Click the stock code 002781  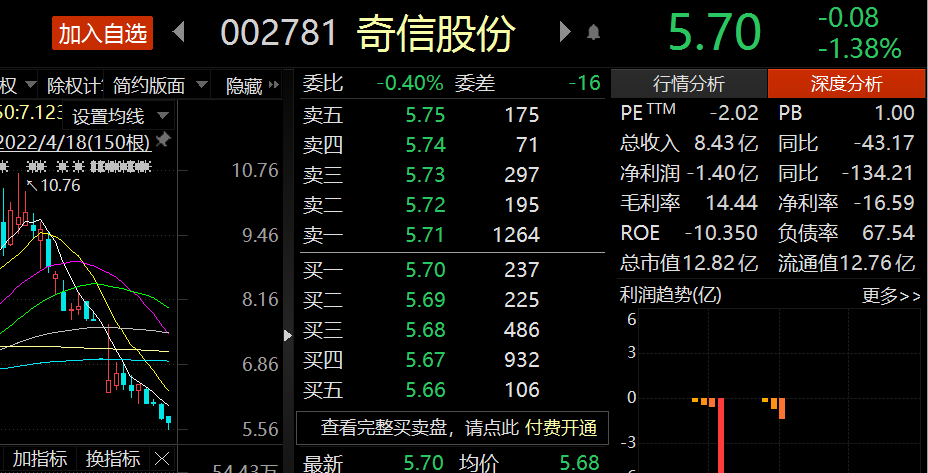click(279, 33)
